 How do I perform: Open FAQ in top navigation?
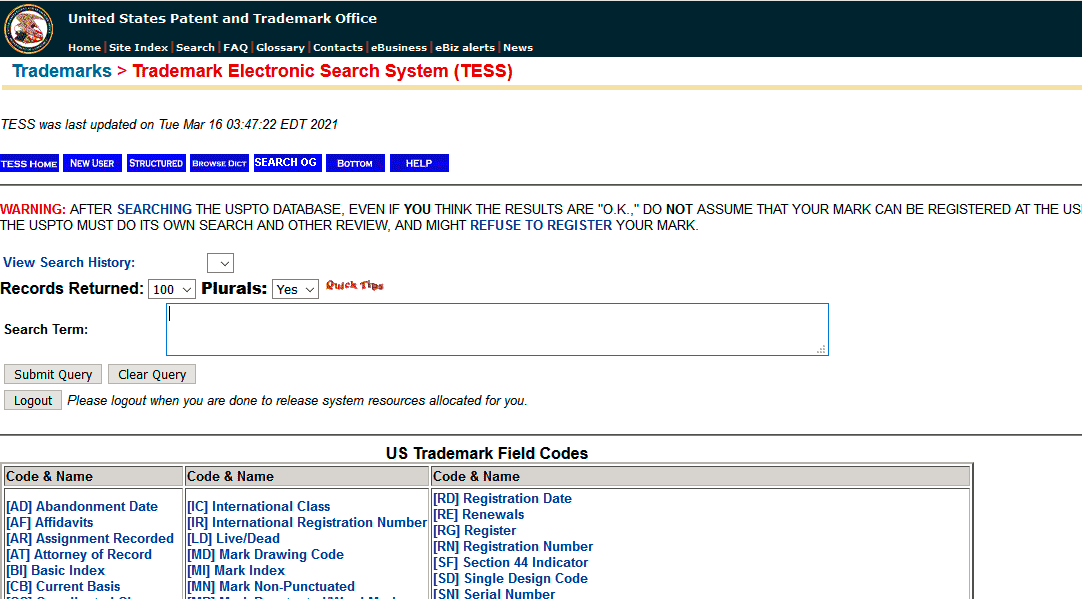(x=235, y=48)
